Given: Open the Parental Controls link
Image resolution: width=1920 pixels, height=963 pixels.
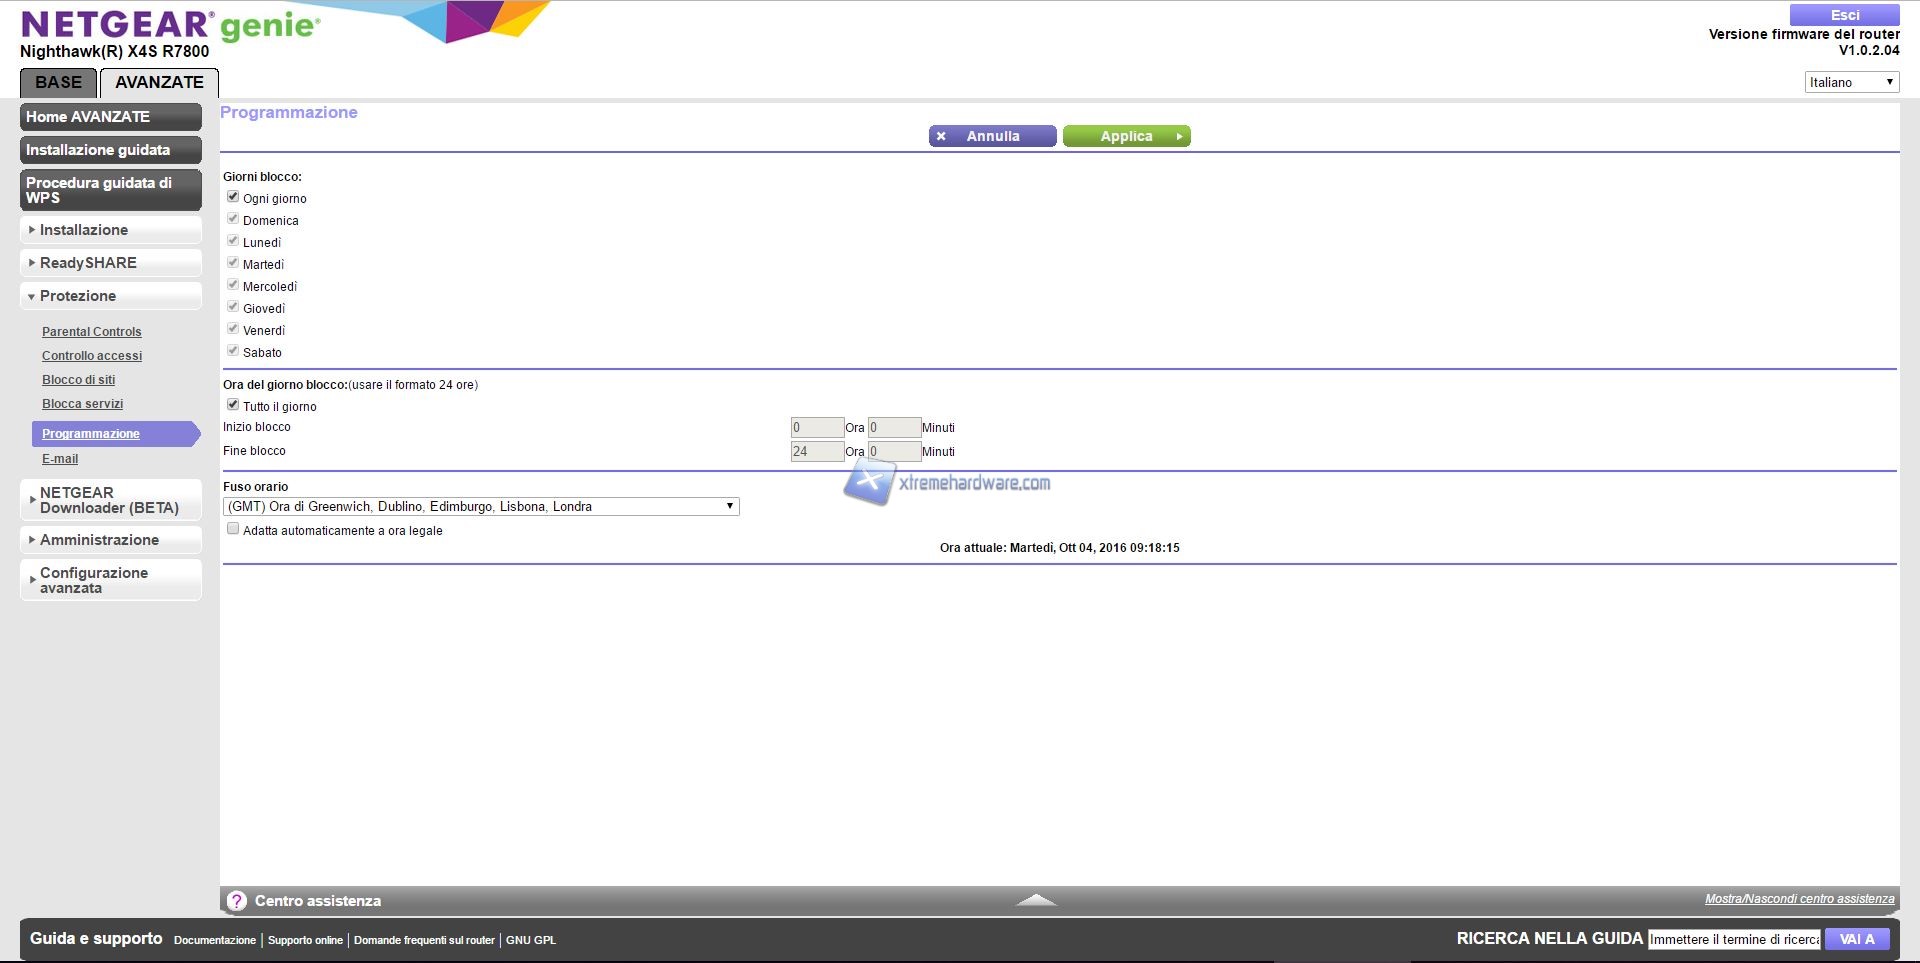Looking at the screenshot, I should [92, 332].
